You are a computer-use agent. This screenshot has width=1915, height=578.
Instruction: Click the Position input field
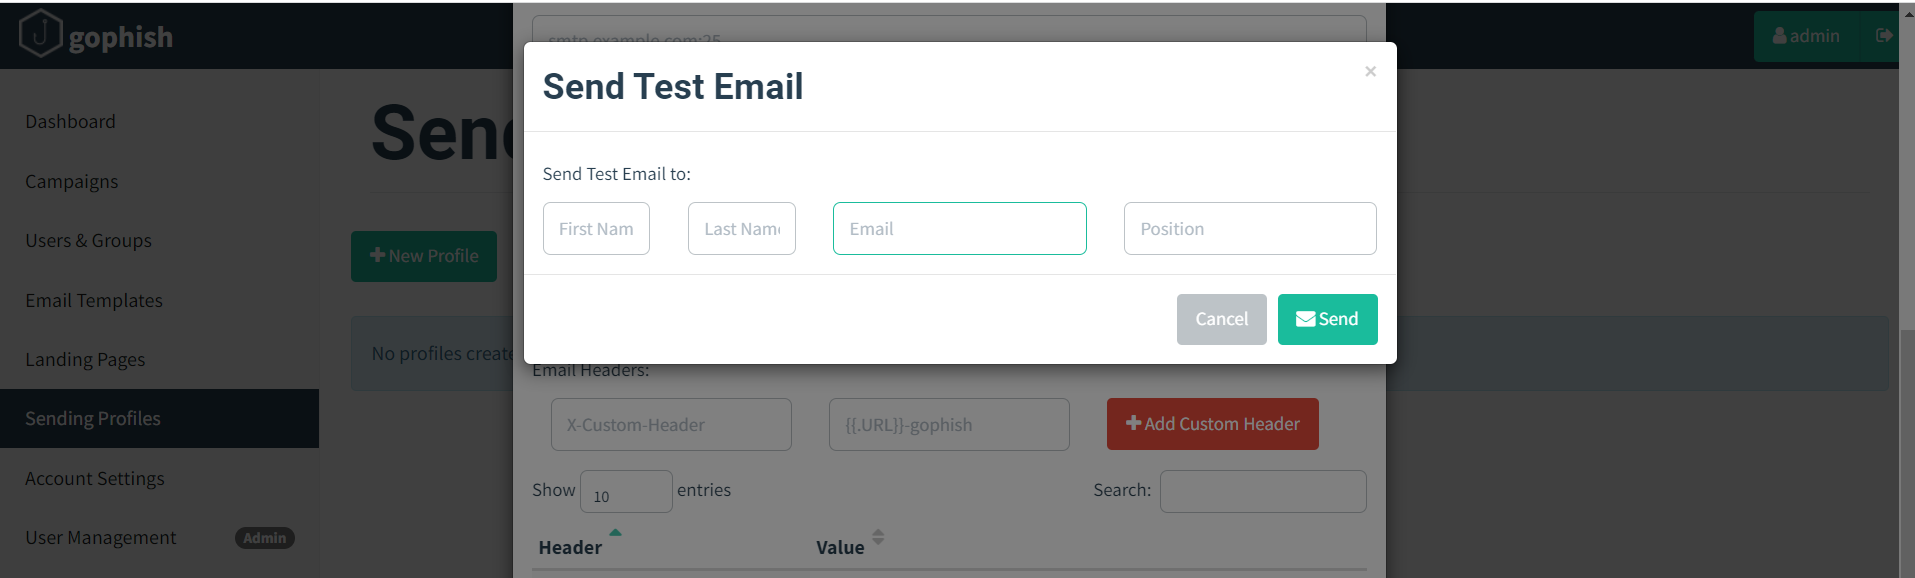[1249, 229]
